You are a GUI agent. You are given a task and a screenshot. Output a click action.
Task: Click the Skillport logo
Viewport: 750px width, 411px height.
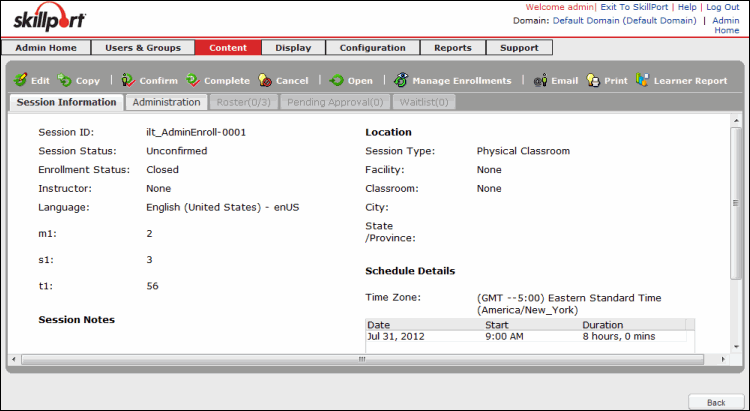(x=49, y=19)
